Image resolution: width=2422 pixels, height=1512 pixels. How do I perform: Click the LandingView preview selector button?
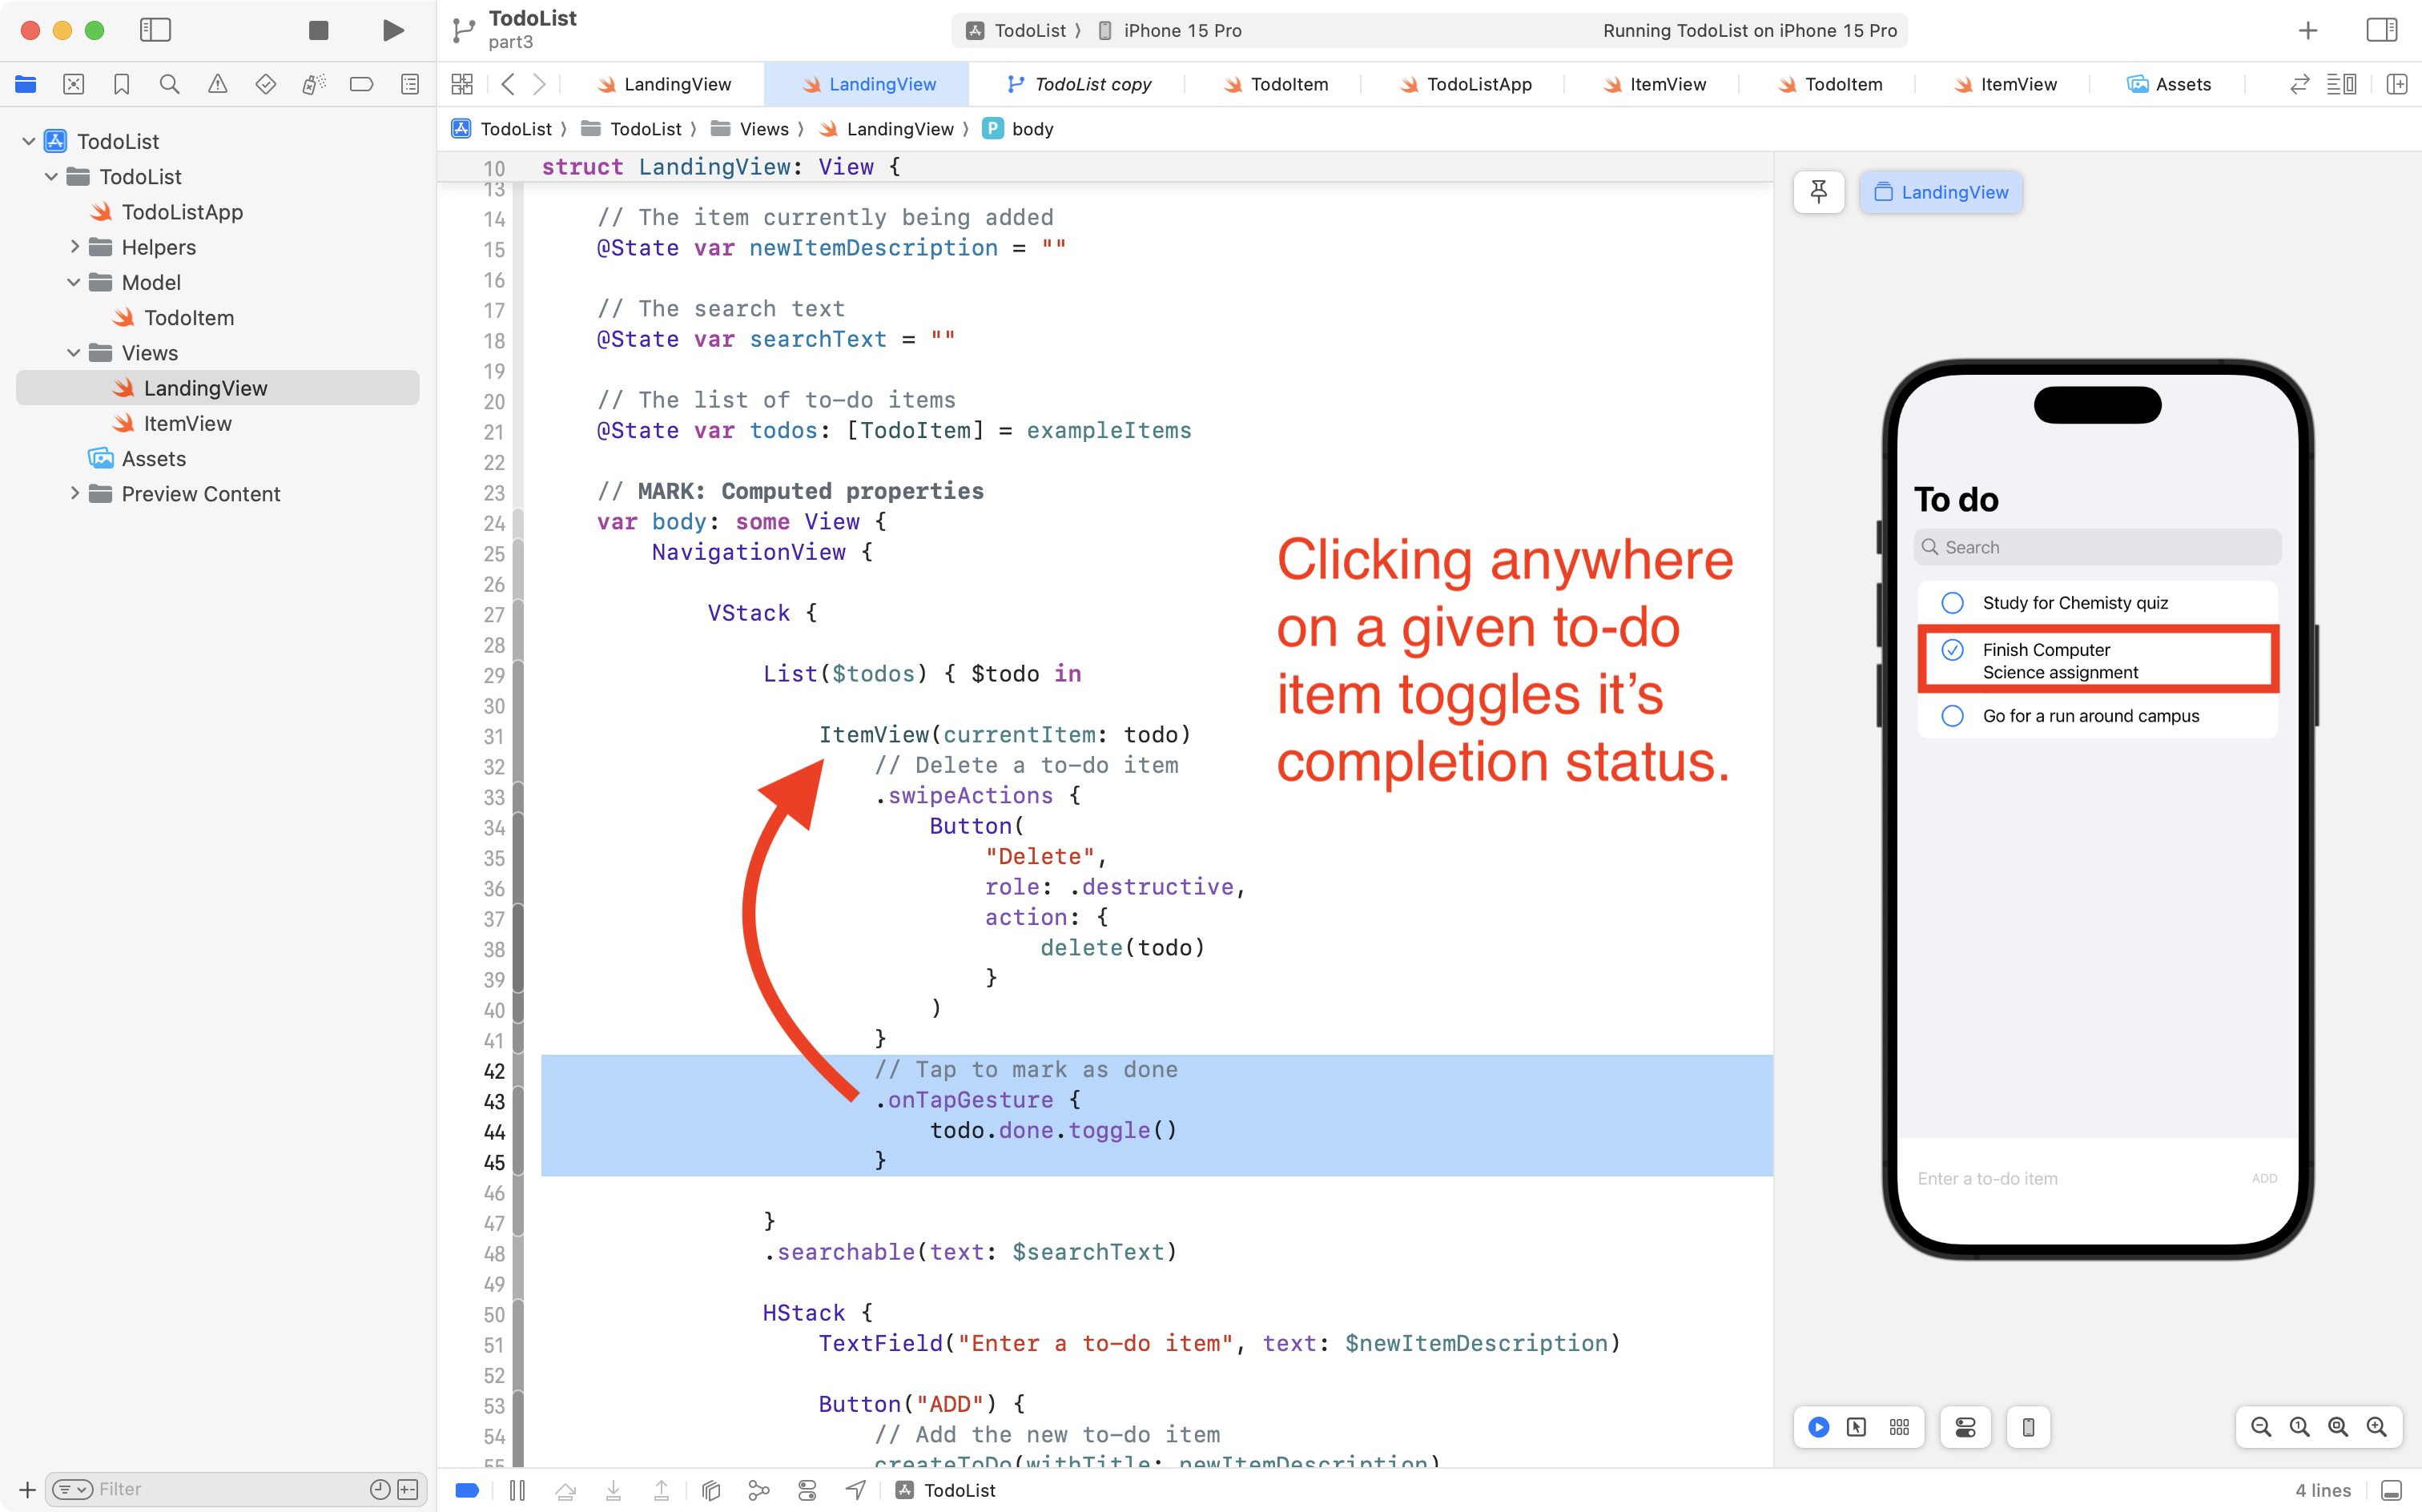coord(1940,192)
